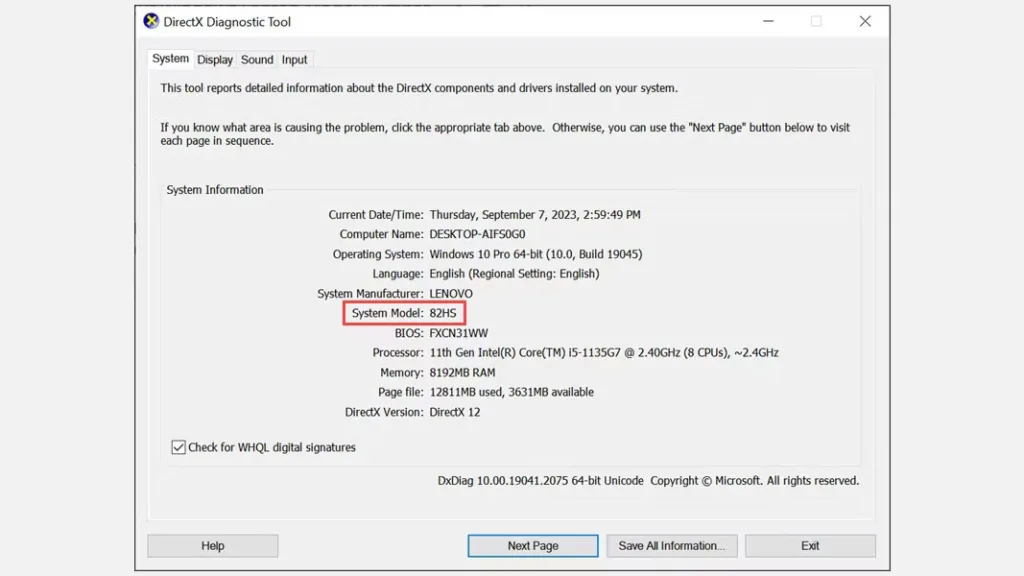Click the 11th Gen Intel processor value

(x=604, y=353)
